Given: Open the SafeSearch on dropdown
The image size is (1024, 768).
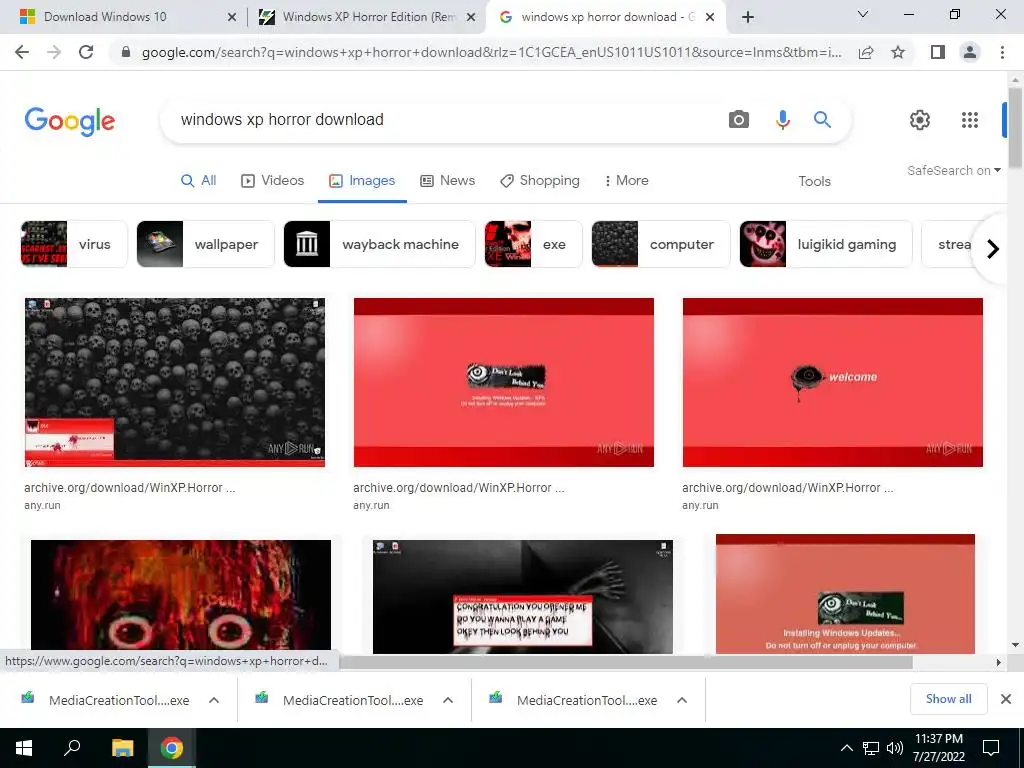Looking at the screenshot, I should (x=953, y=170).
